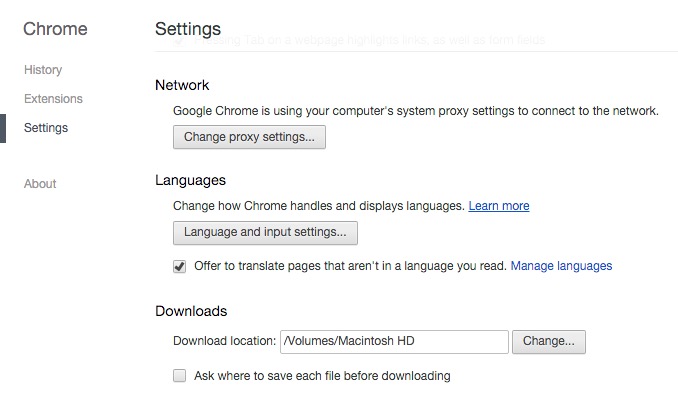Click the Chrome title in sidebar
This screenshot has height=404, width=678.
(x=55, y=29)
